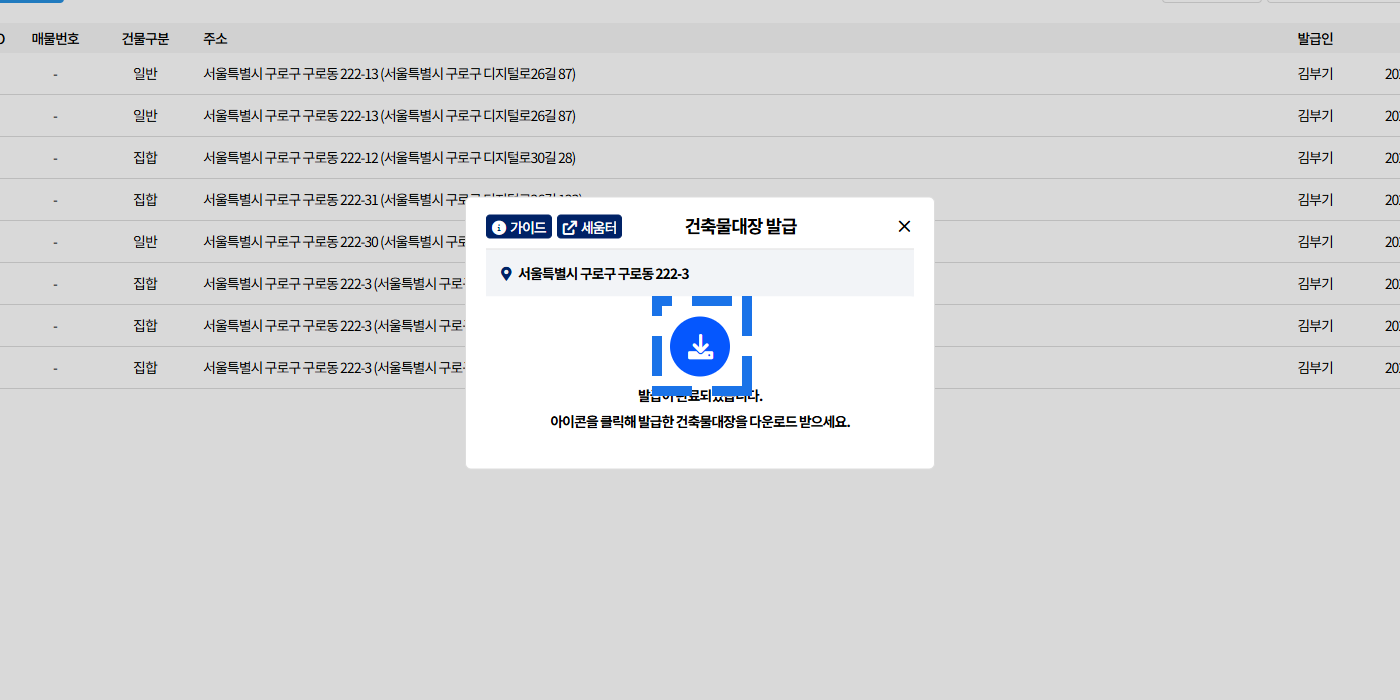Click 김부기 in the last table row
The height and width of the screenshot is (700, 1400).
[1315, 368]
